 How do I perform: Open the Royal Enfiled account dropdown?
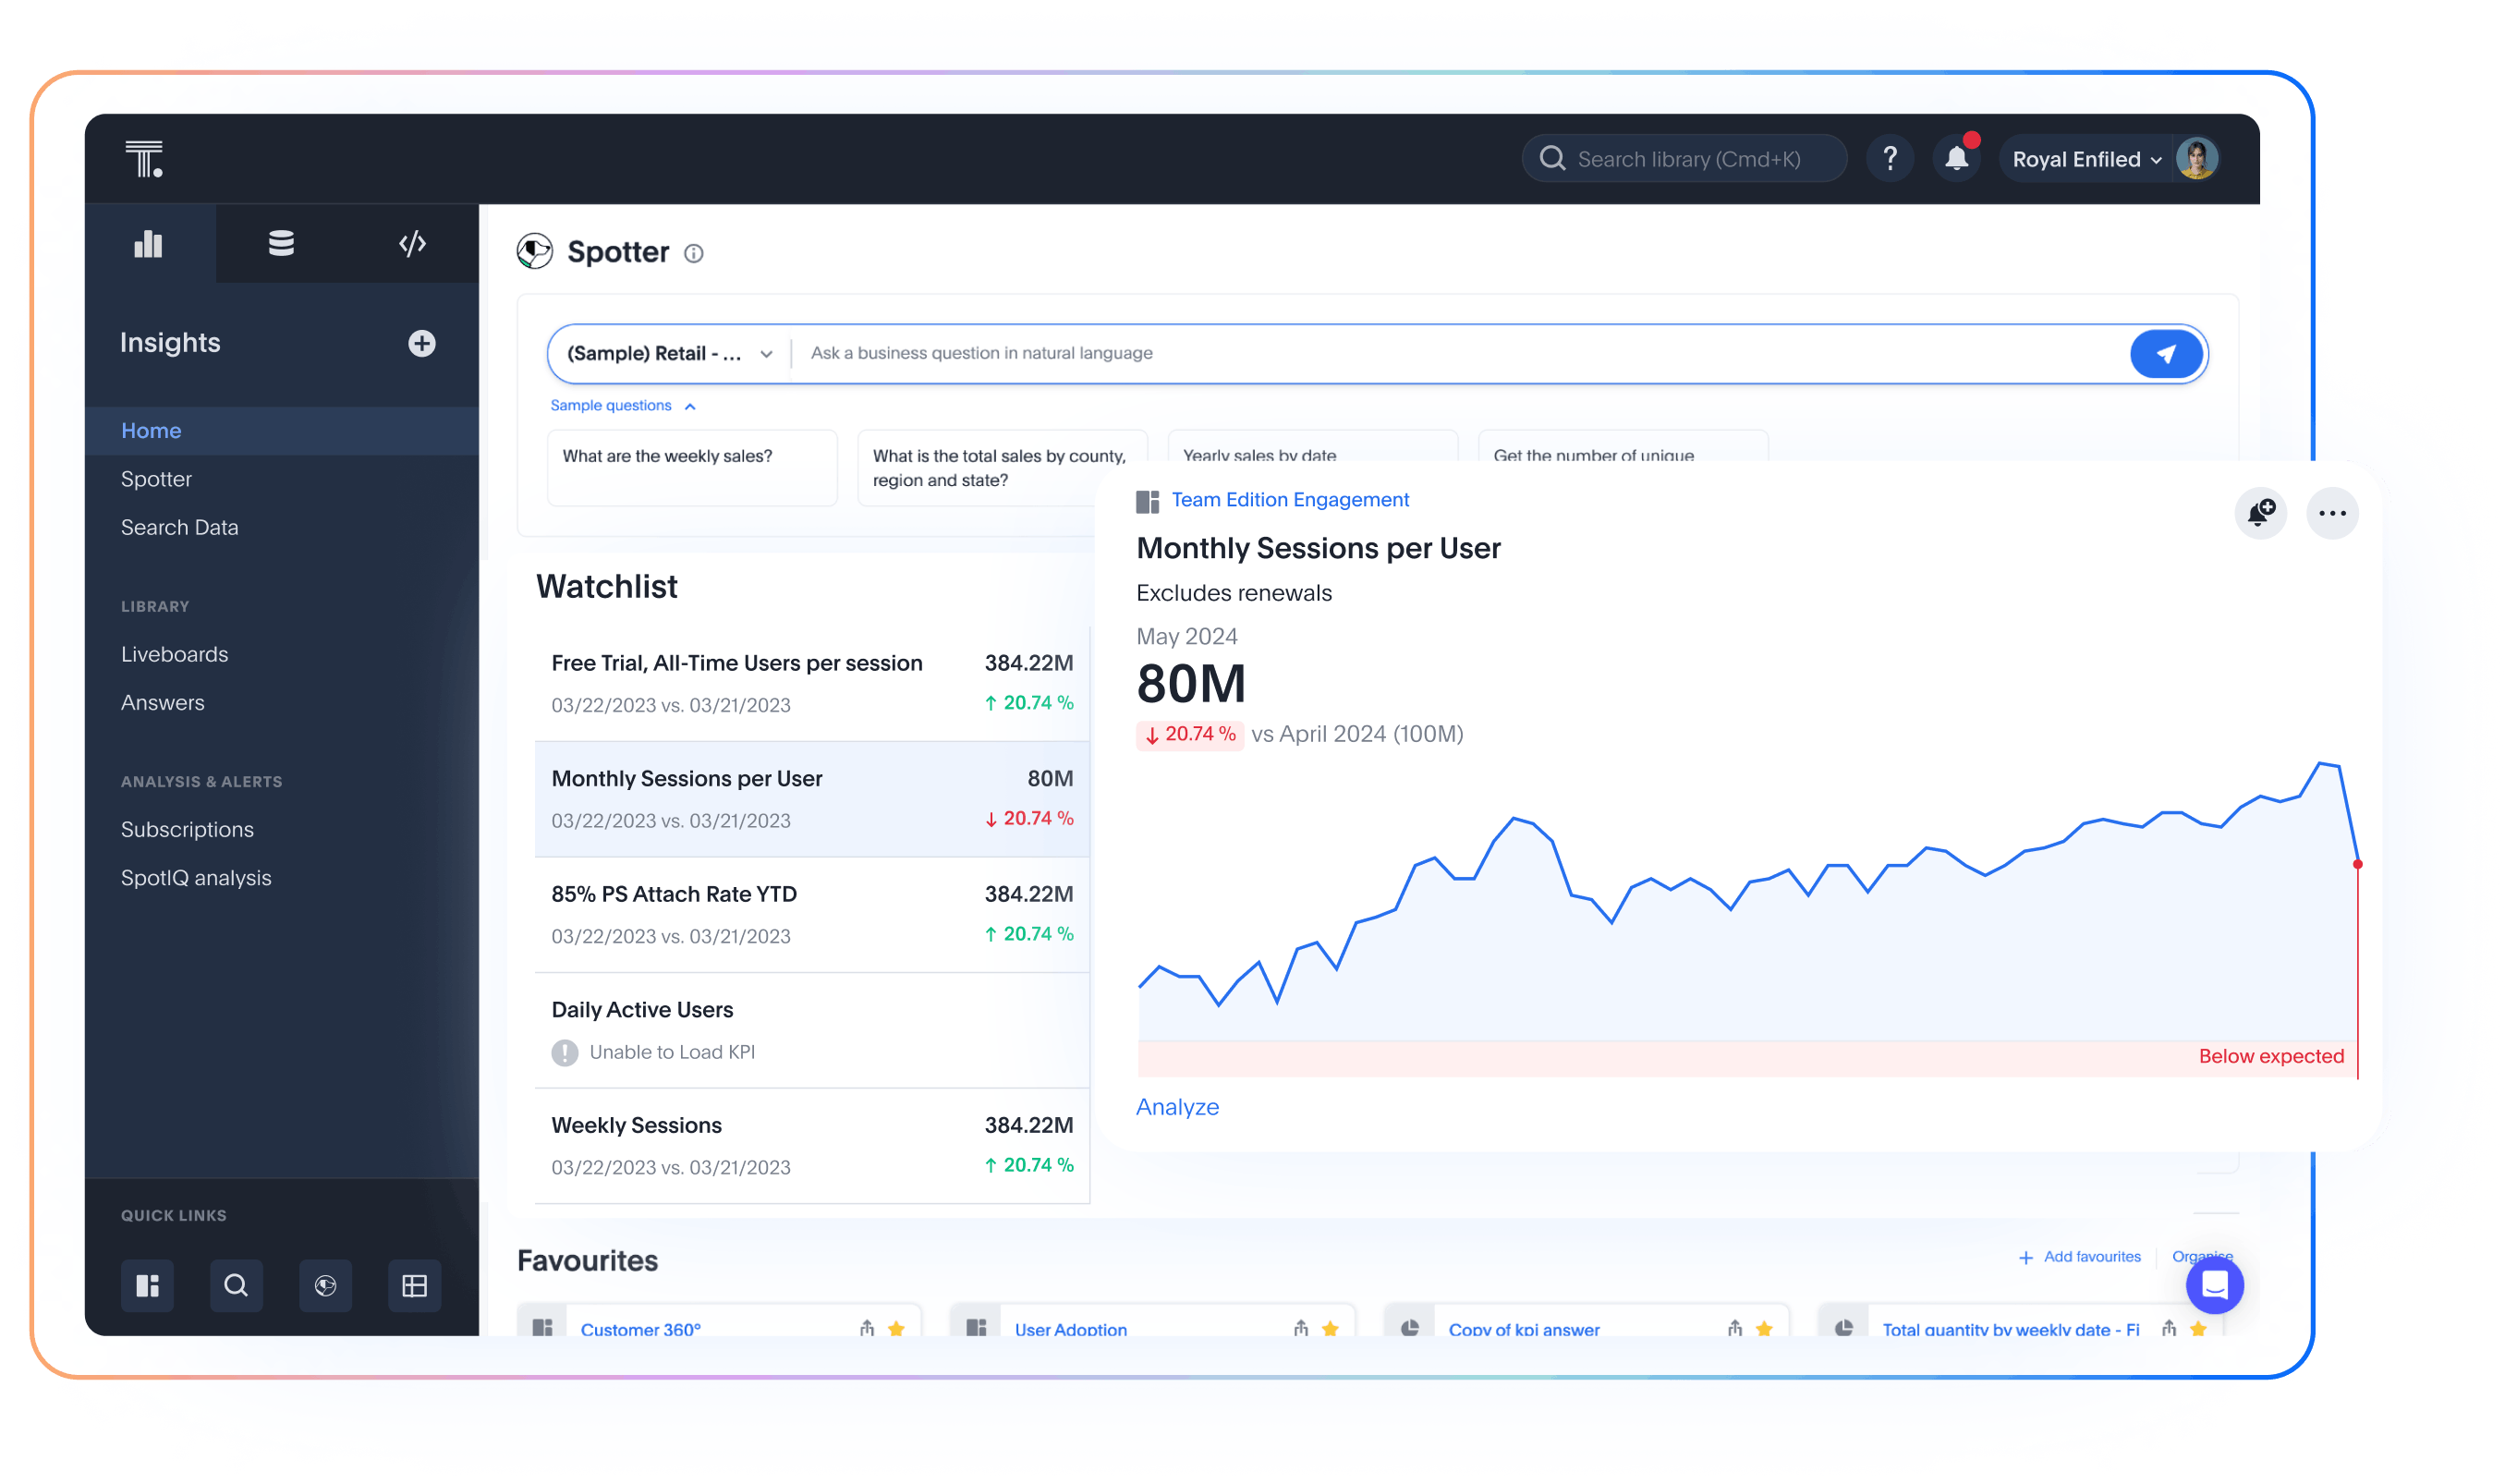click(x=2086, y=159)
